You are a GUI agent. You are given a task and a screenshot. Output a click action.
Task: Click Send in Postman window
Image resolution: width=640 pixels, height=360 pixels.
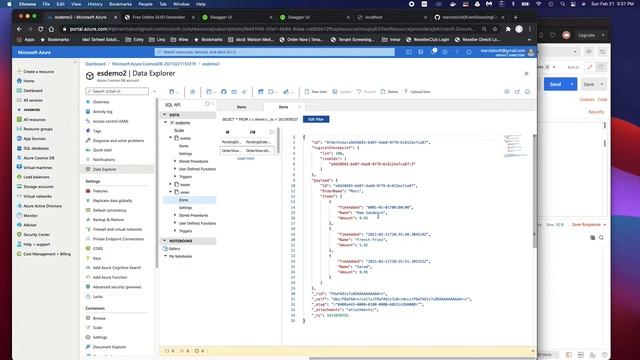click(x=555, y=84)
